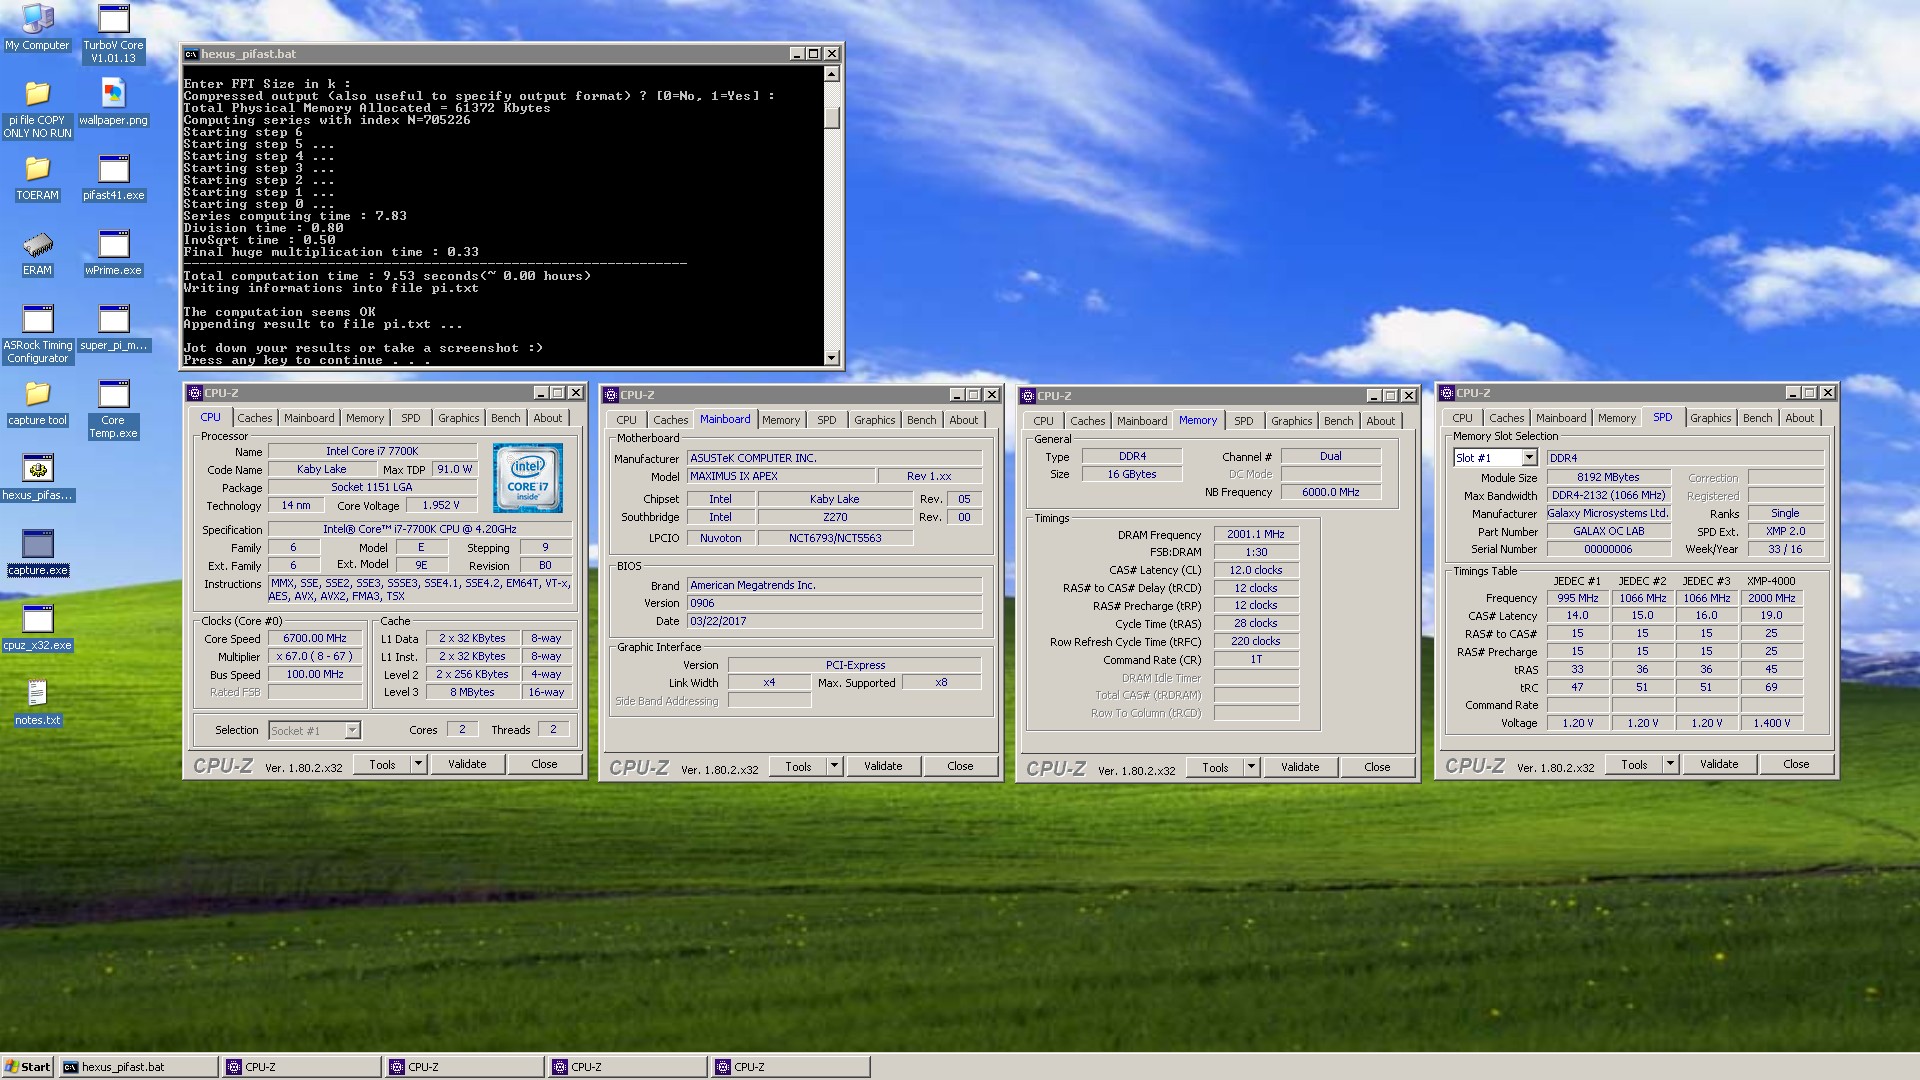Screen dimensions: 1920x1080
Task: Click Tools button in SPD CPU-Z window
Action: [x=1634, y=765]
